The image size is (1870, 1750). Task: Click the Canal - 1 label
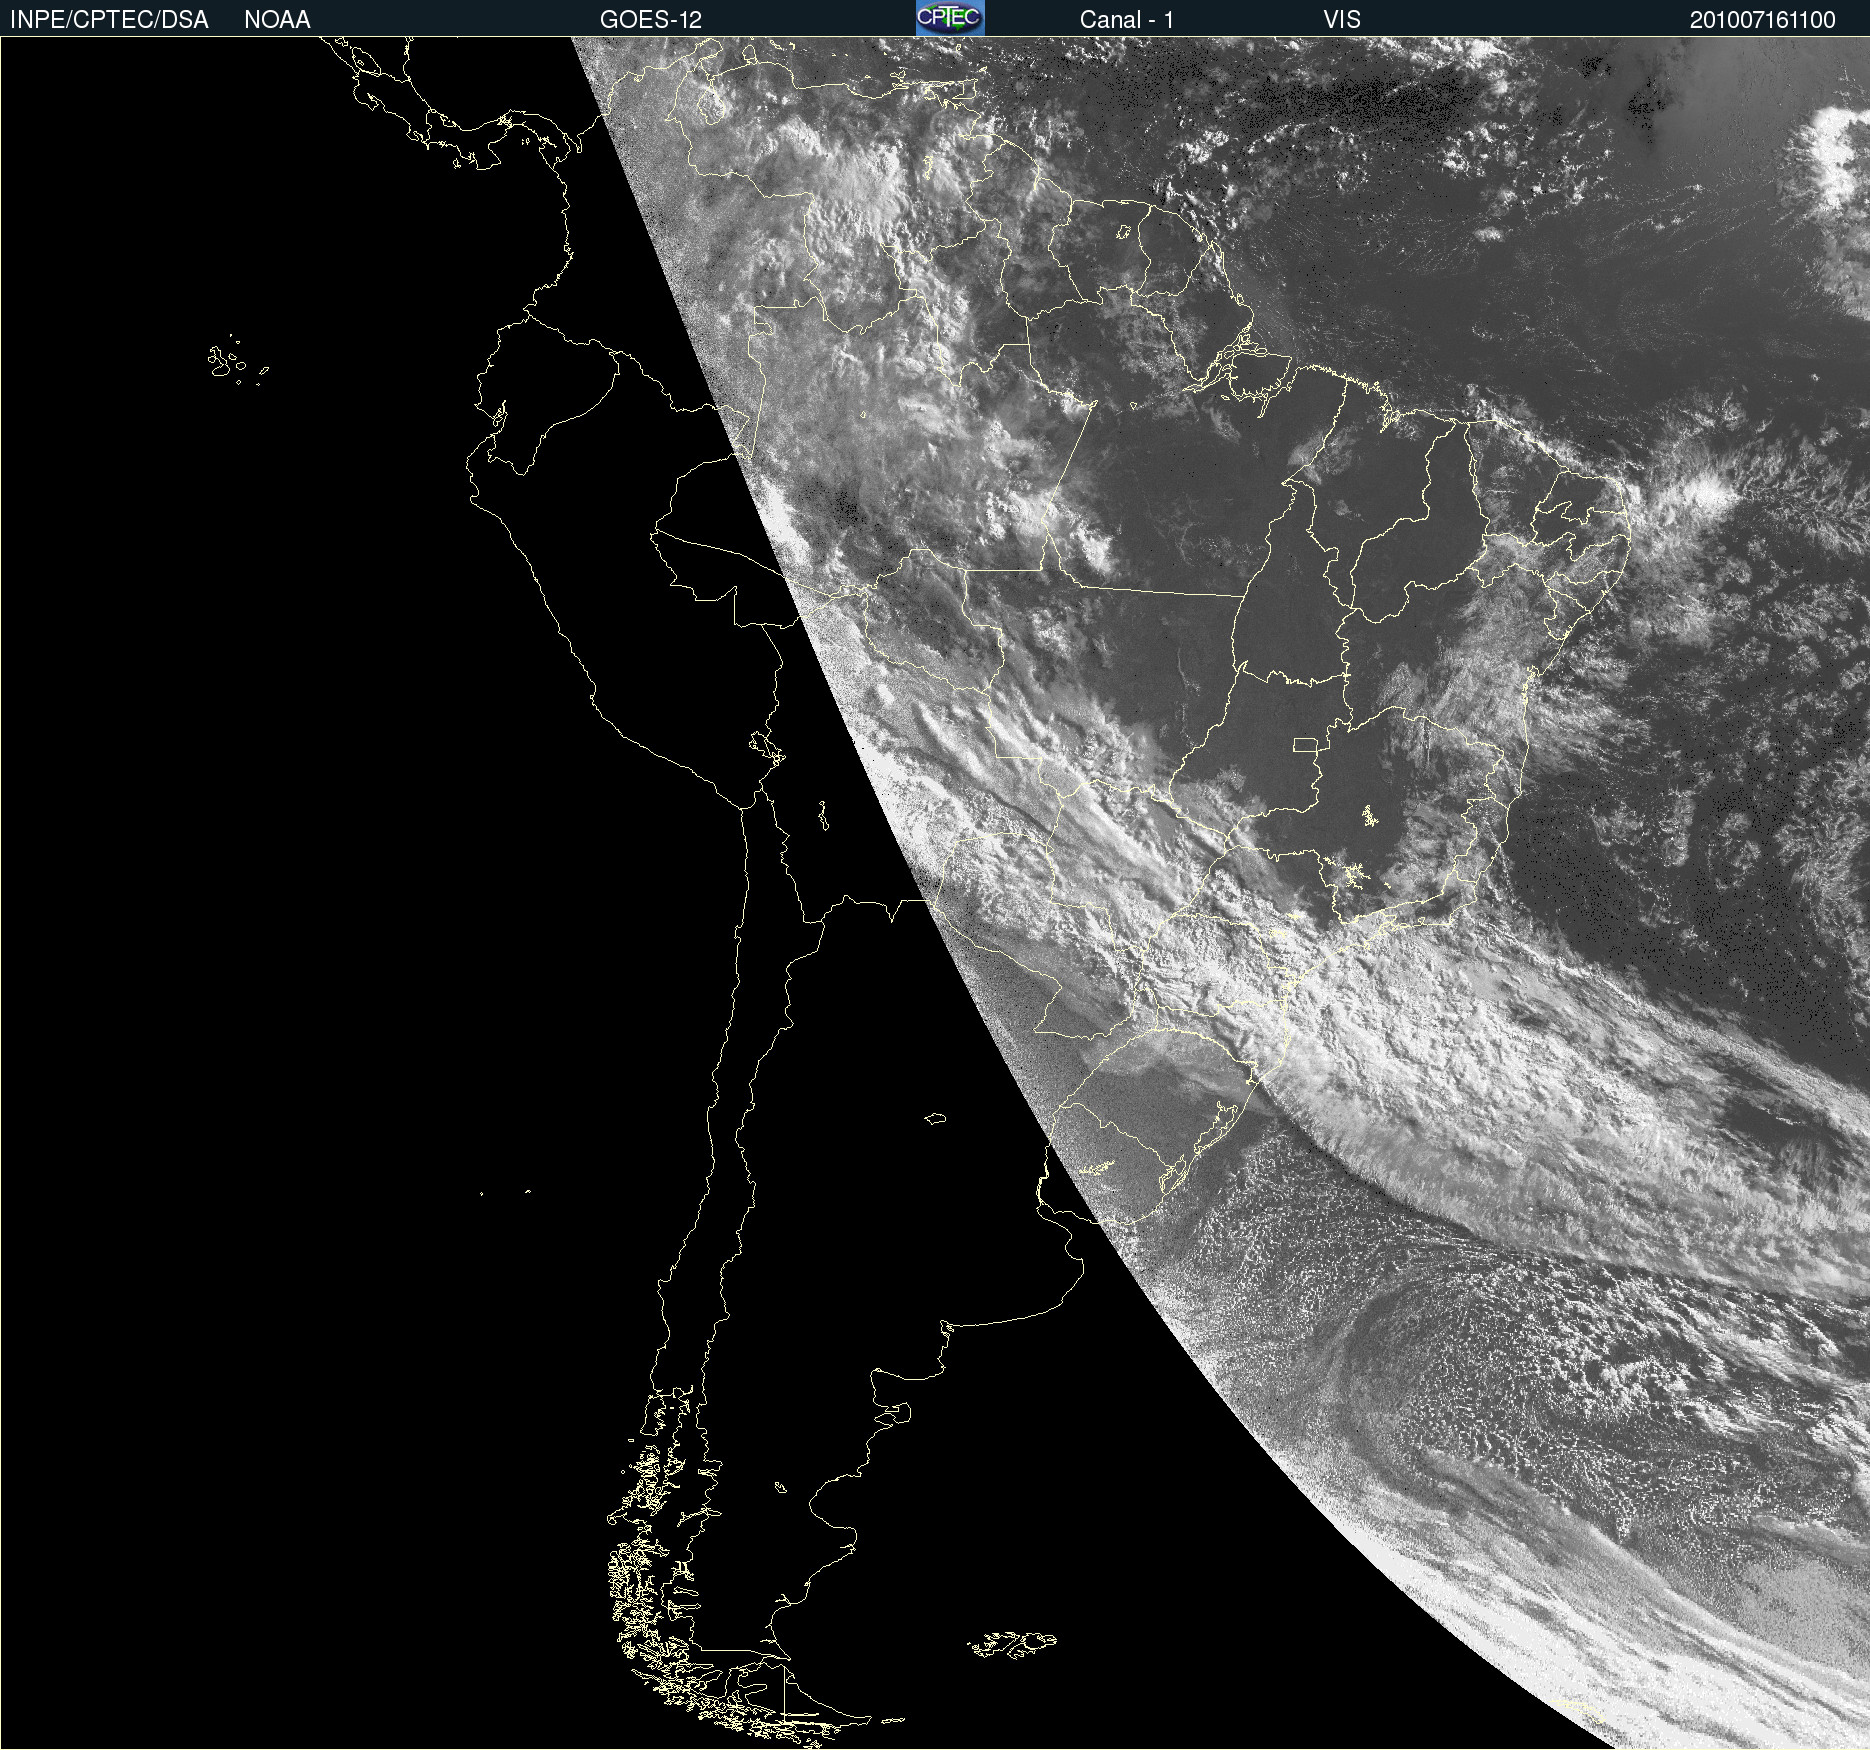1127,20
